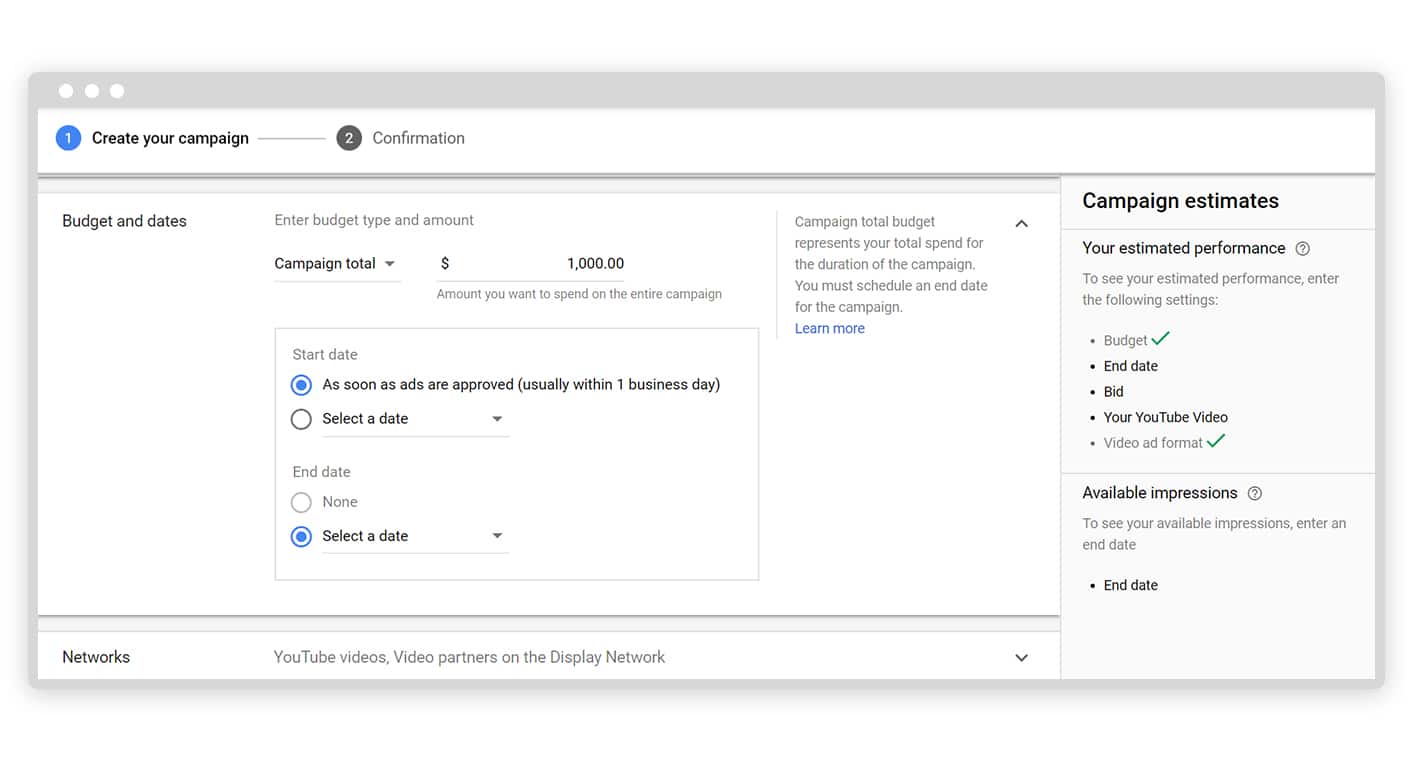The width and height of the screenshot is (1412, 761).
Task: Collapse the campaign total budget explanation
Action: (1021, 223)
